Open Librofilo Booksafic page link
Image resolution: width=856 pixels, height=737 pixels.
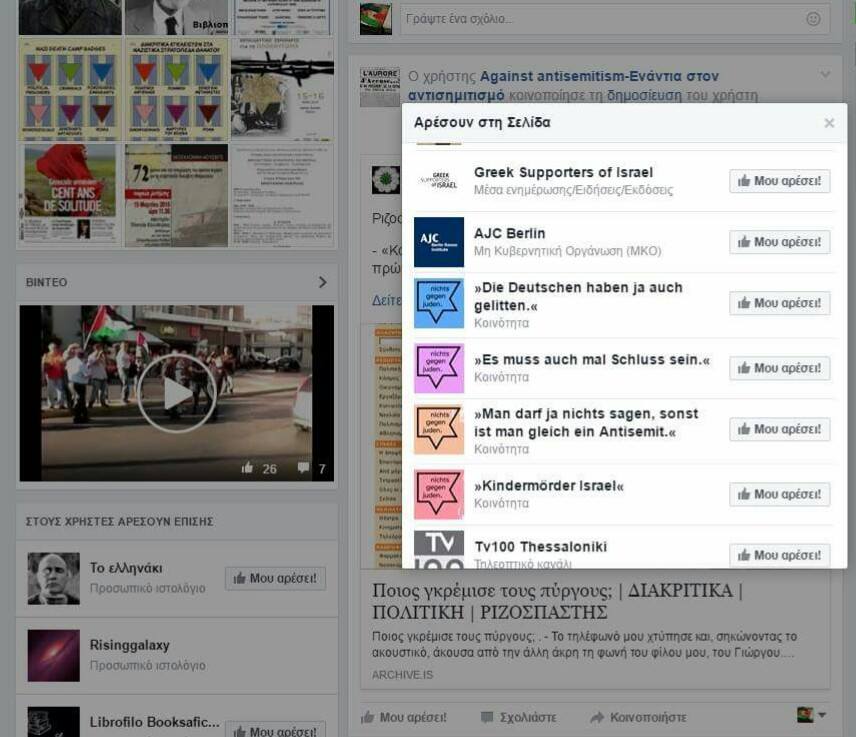point(154,722)
